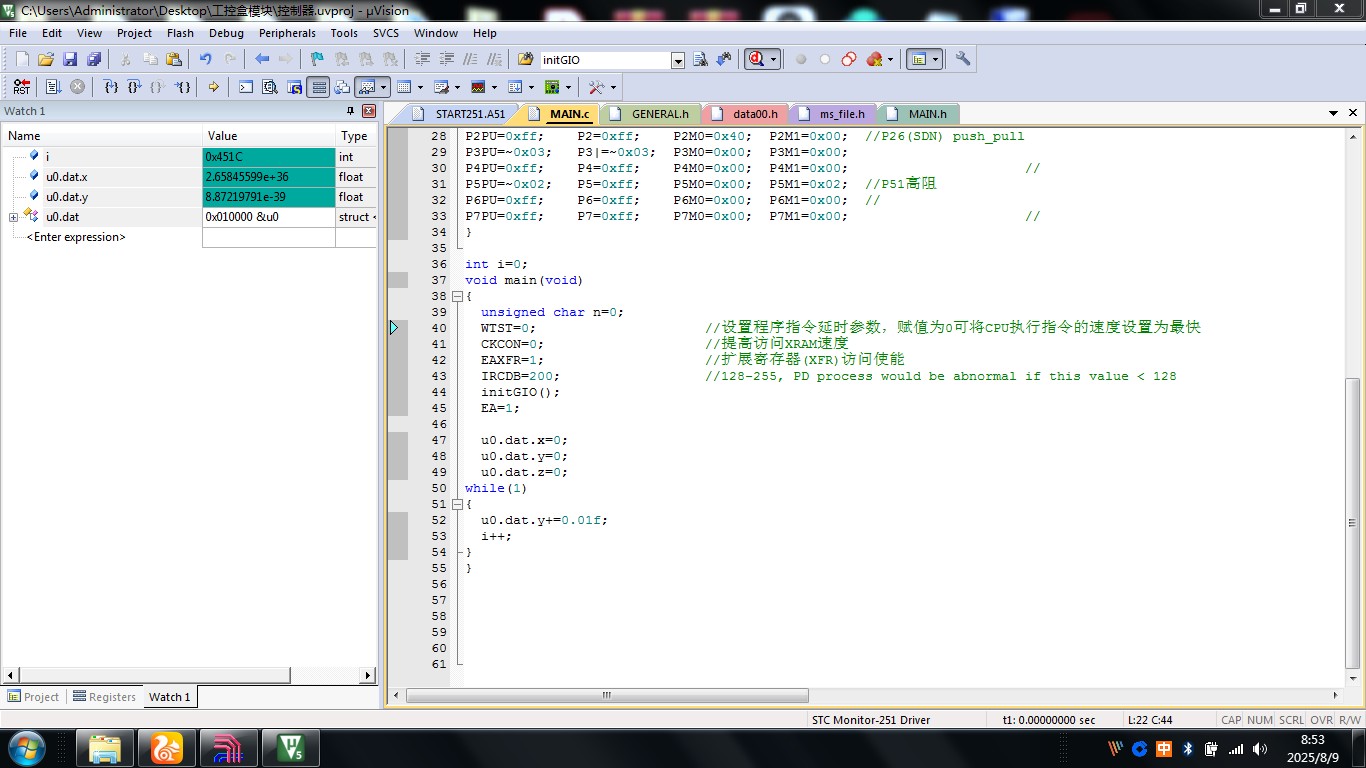Open the Peripherals menu

[287, 33]
